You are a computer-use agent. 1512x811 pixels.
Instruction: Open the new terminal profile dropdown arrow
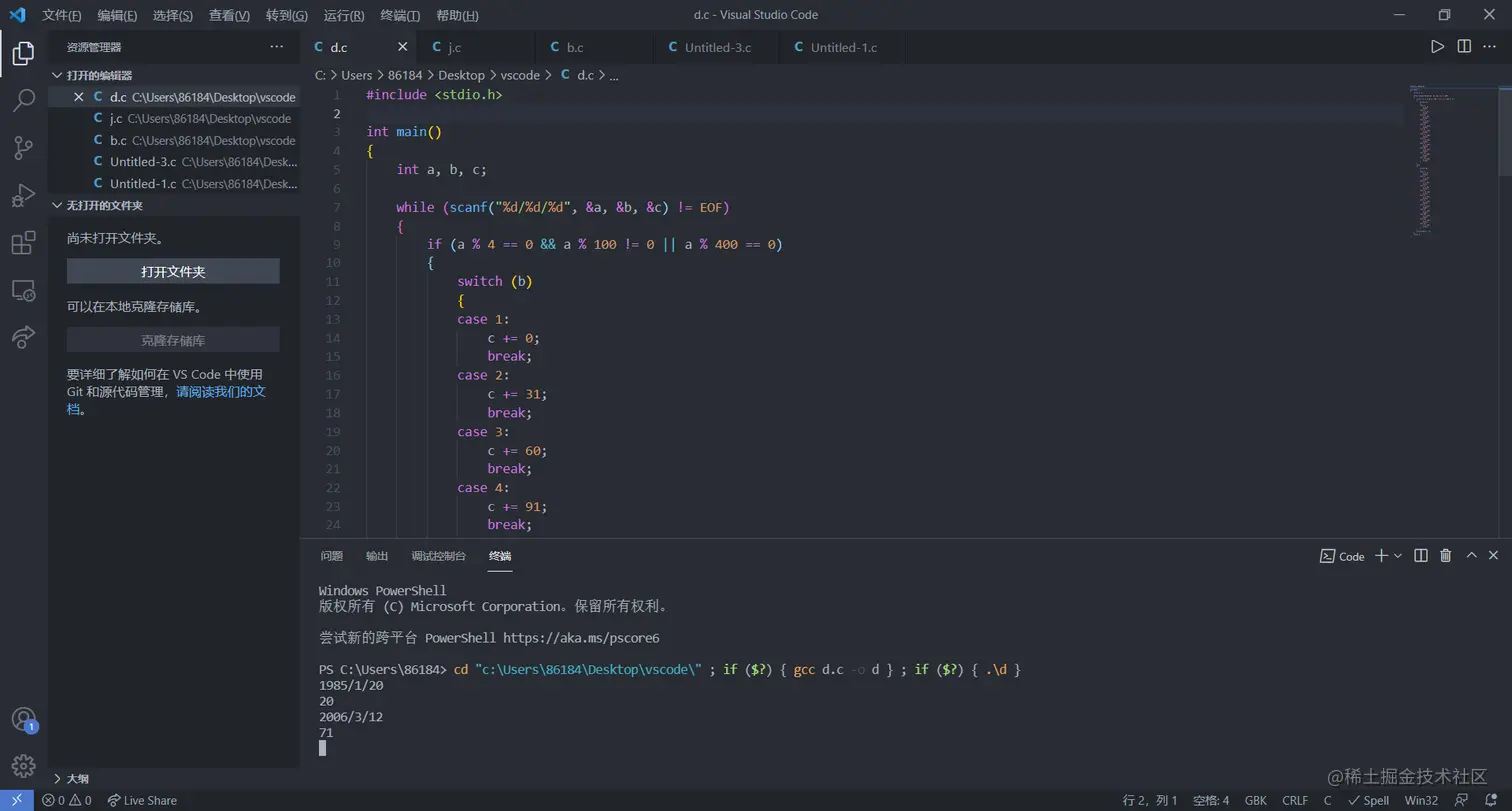coord(1398,556)
